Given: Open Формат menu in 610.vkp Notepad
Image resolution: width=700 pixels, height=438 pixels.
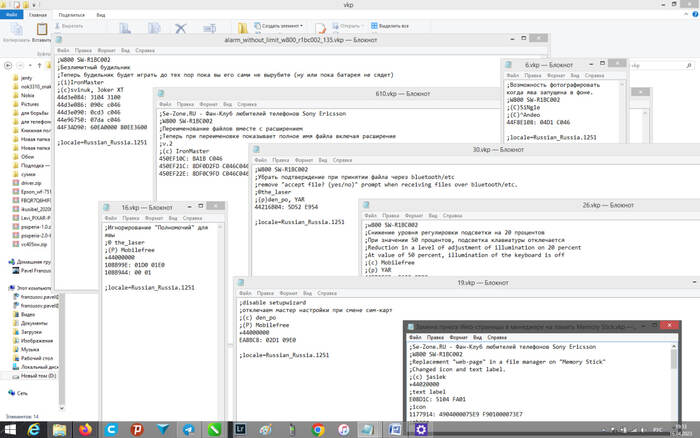Looking at the screenshot, I should (207, 104).
